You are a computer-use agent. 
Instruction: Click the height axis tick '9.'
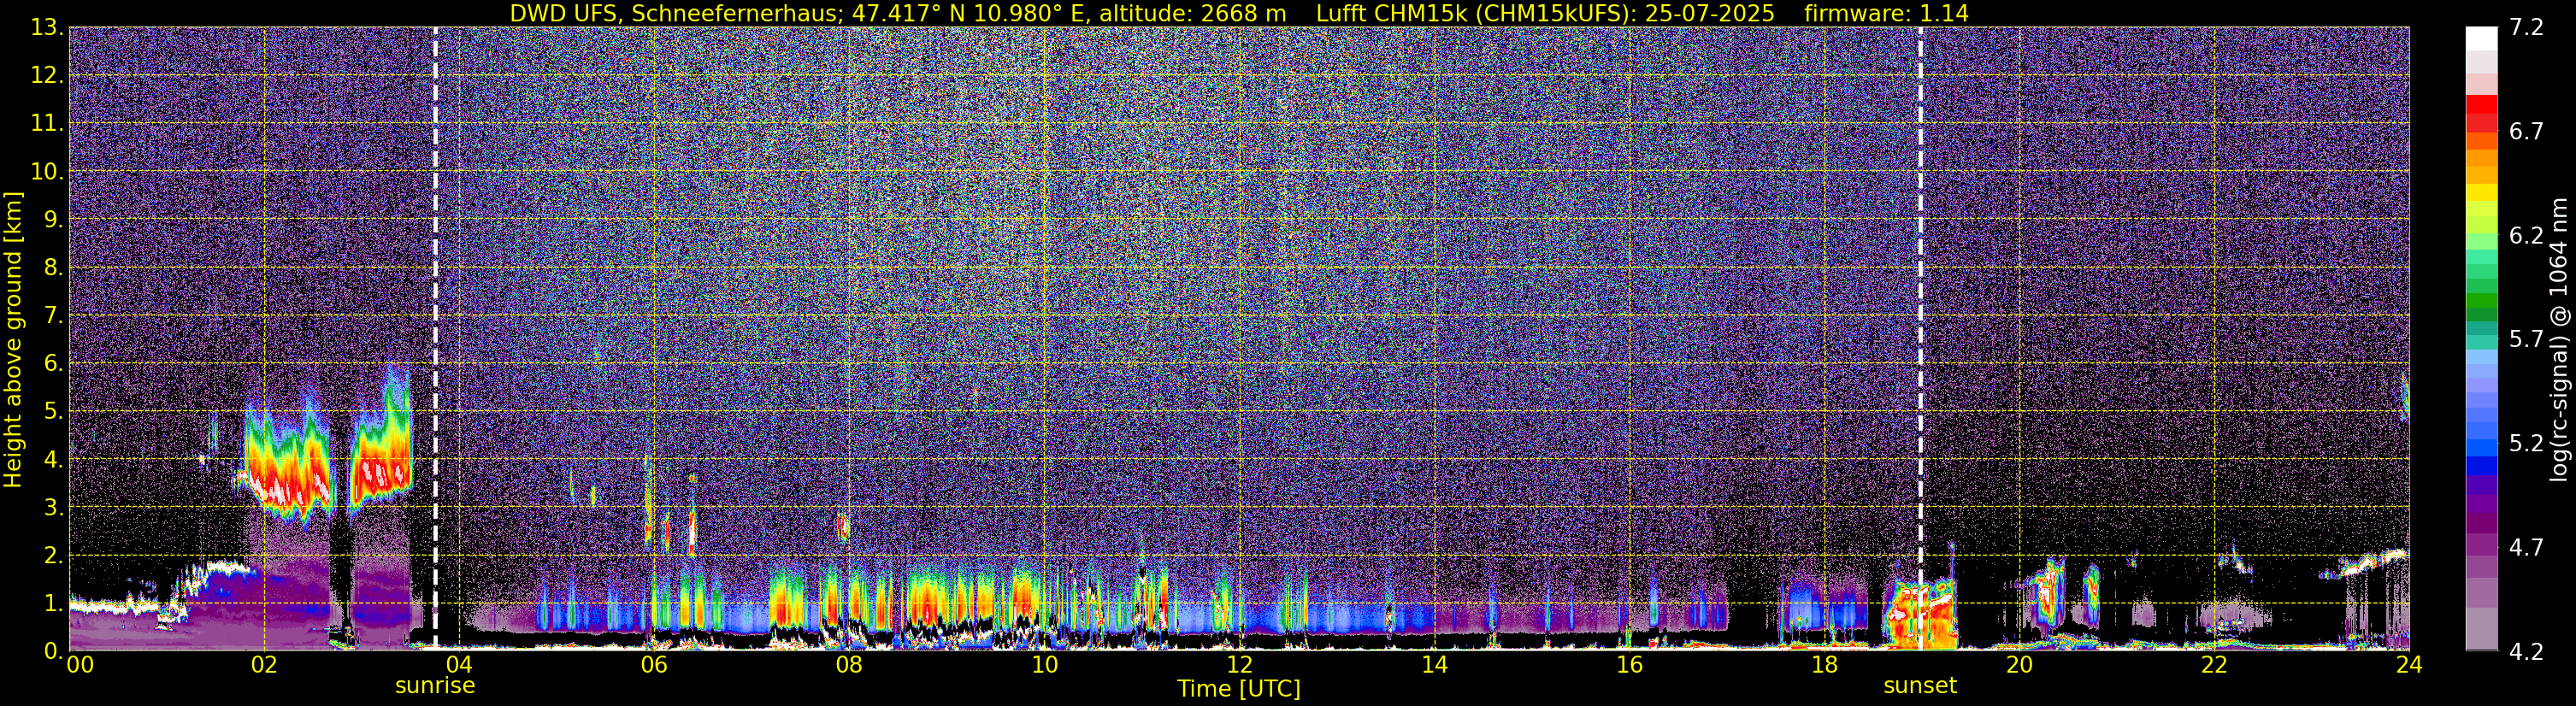[x=52, y=220]
